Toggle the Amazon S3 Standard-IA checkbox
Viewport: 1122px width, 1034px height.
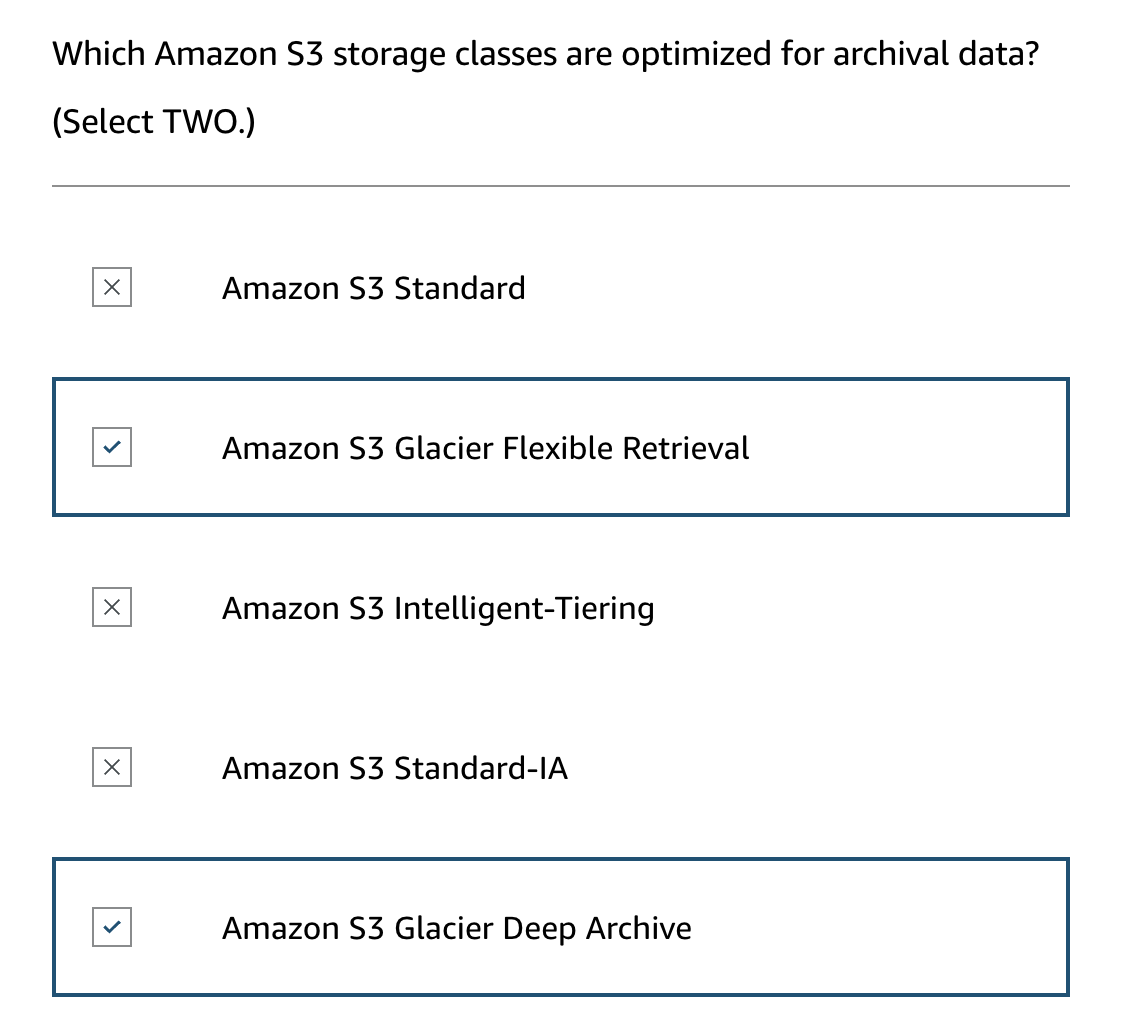tap(112, 767)
